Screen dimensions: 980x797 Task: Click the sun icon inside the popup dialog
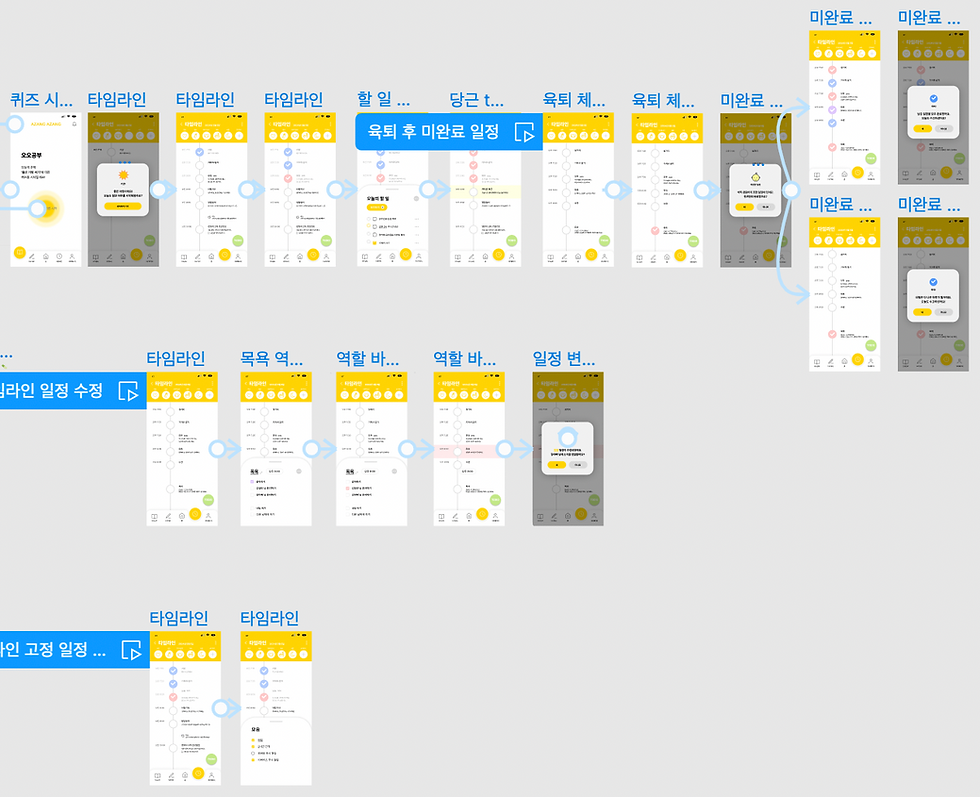coord(124,175)
